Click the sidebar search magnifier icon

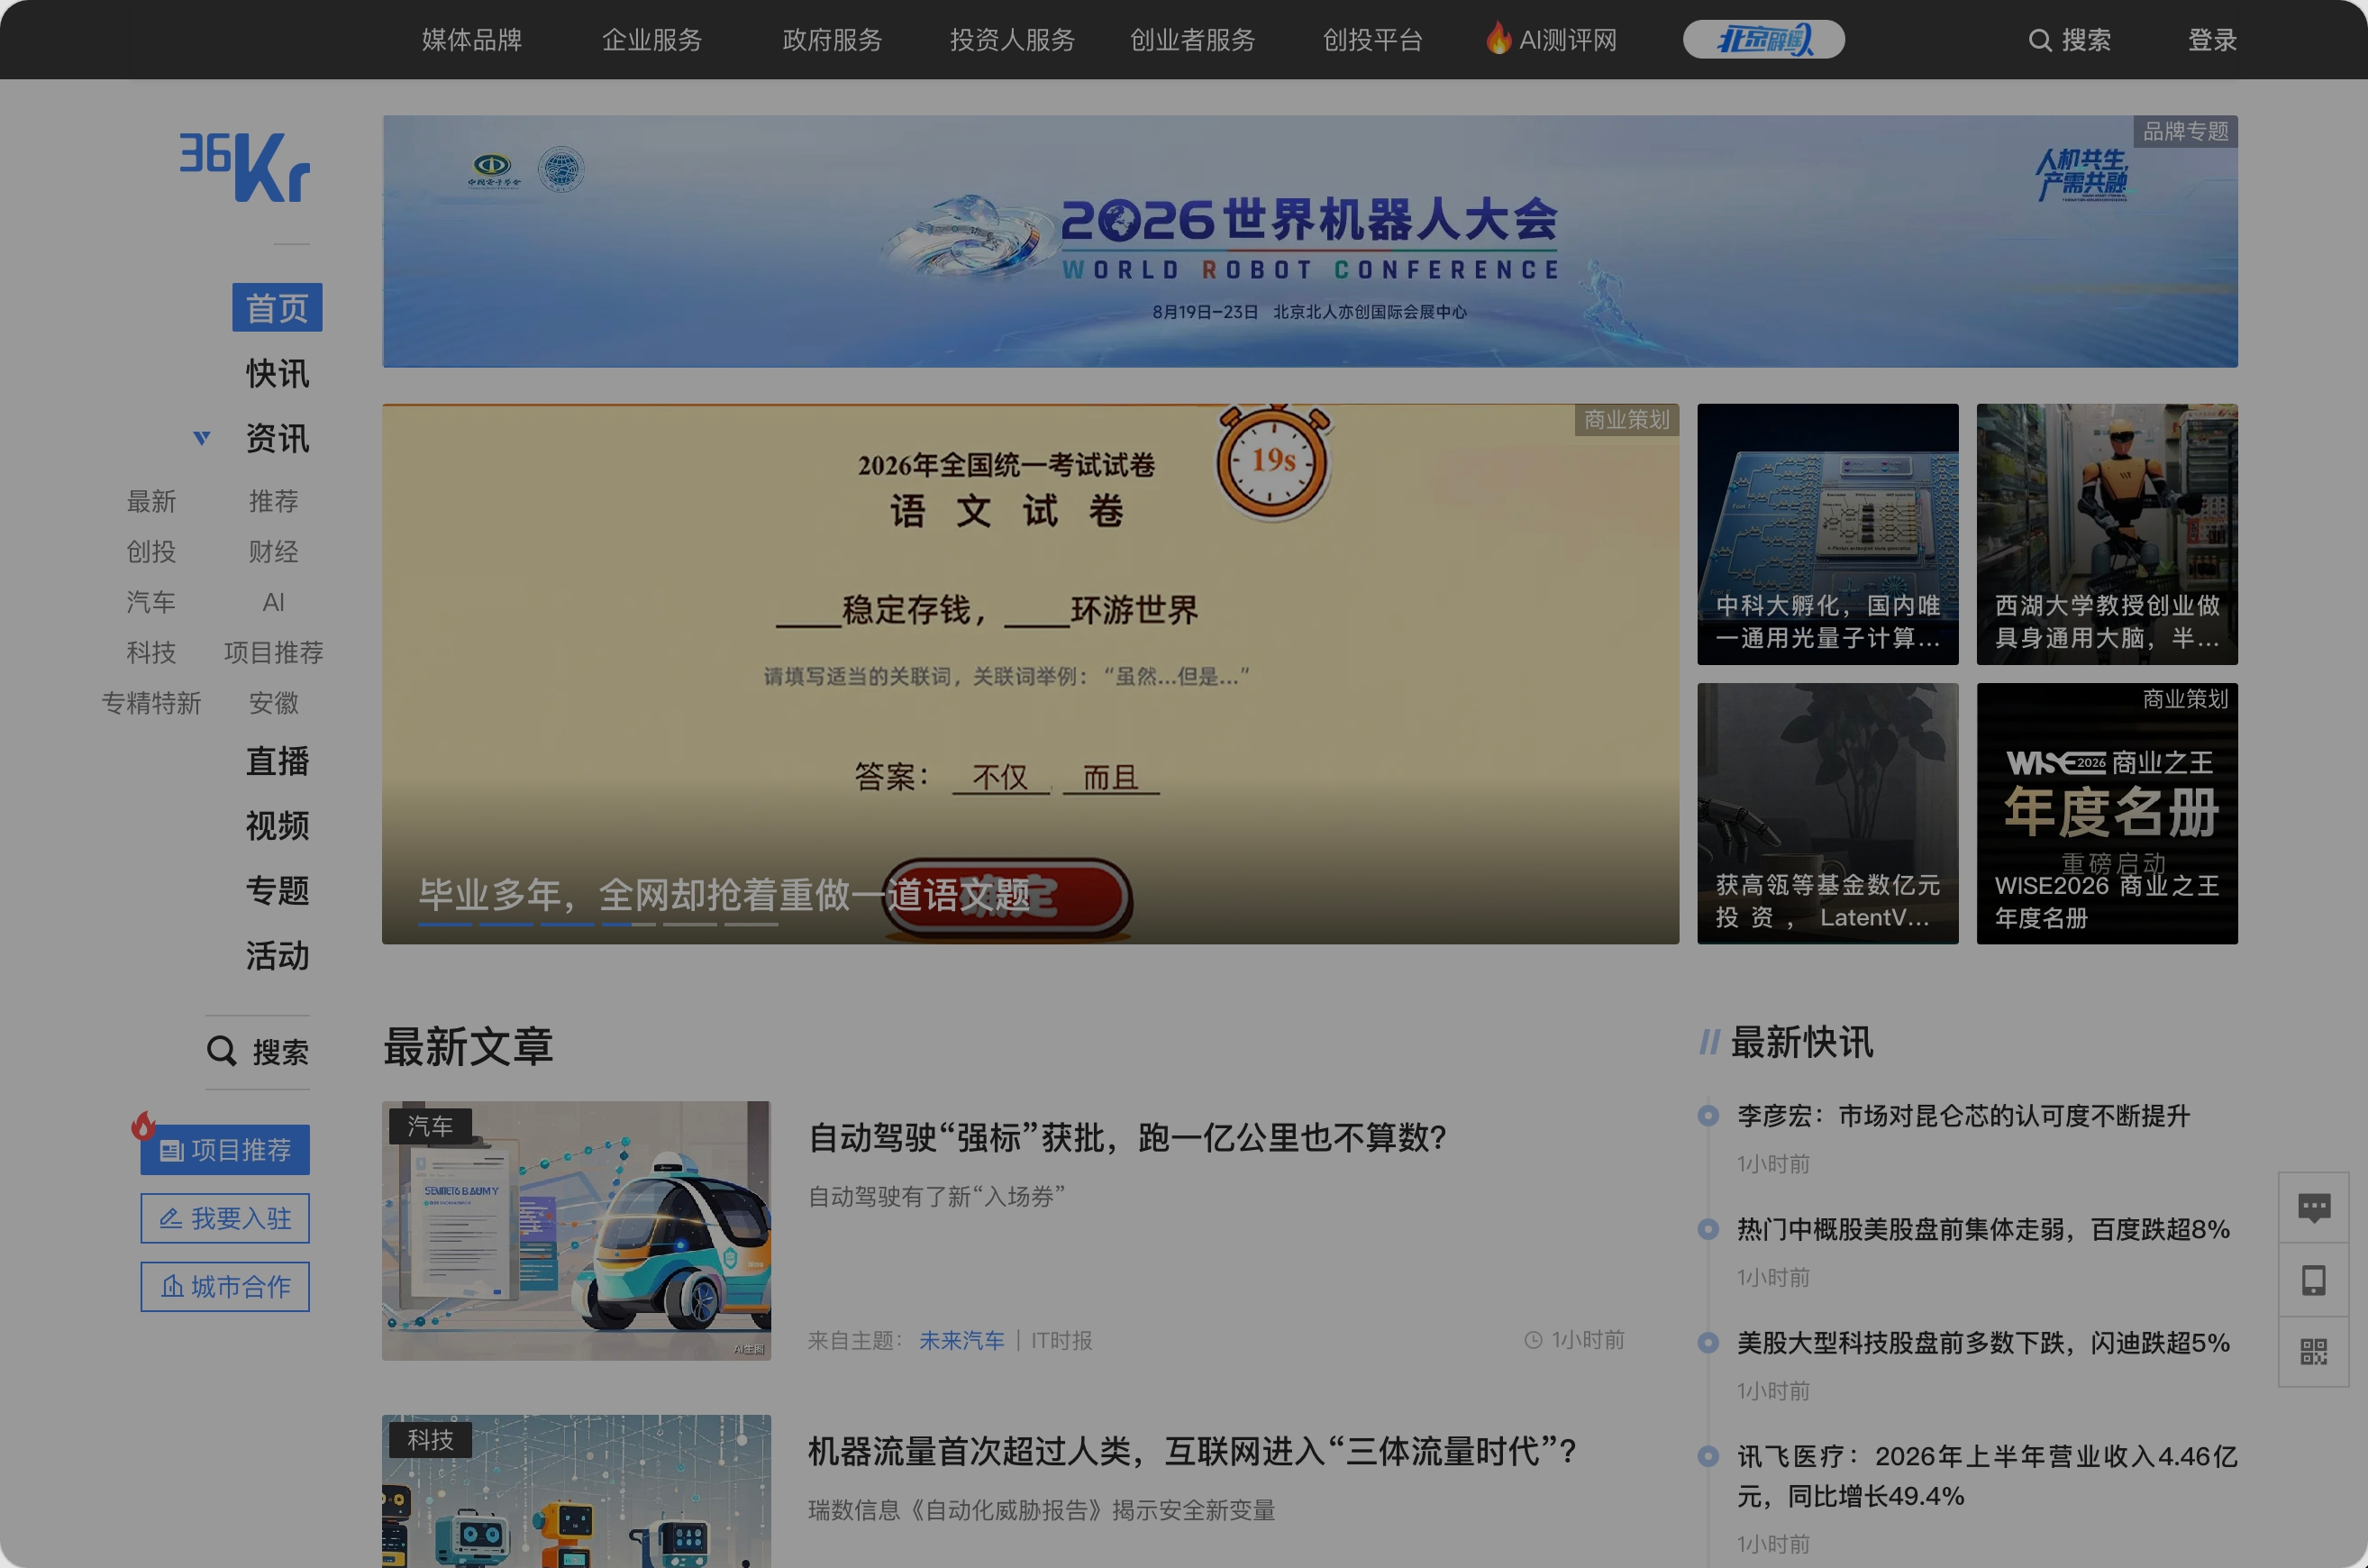point(221,1051)
